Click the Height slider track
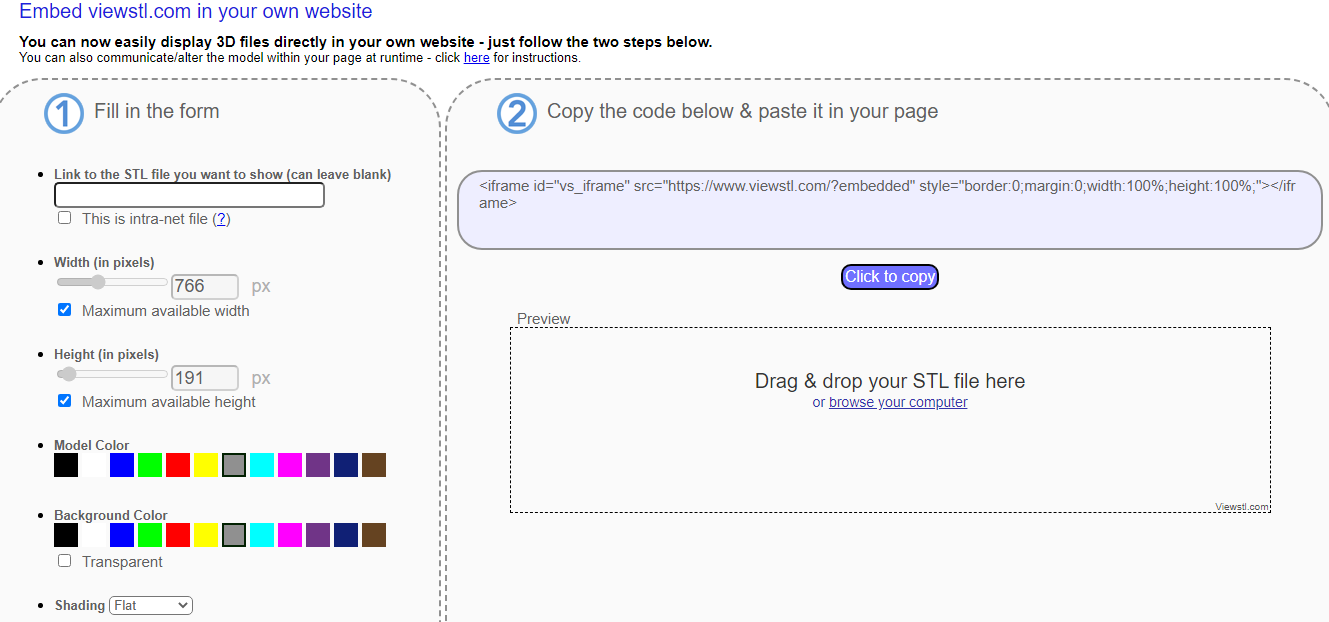Screen dimensions: 1329x622 (112, 375)
